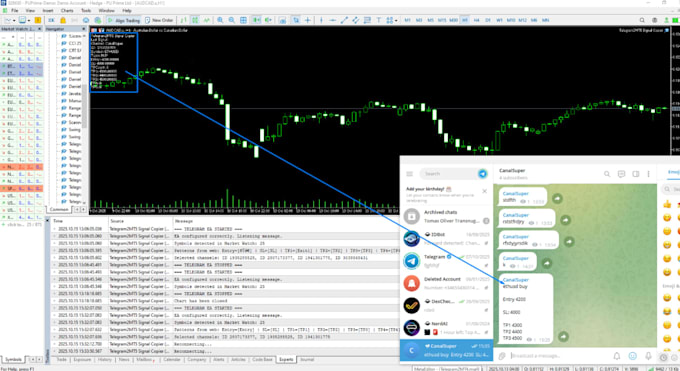Open the NerdAI chat

447,328
